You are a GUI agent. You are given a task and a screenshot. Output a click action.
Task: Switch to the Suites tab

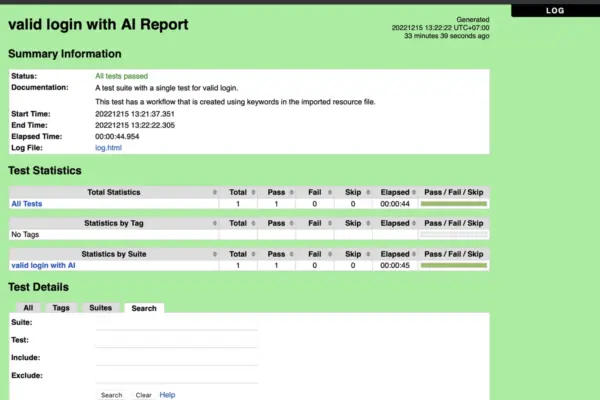point(100,308)
